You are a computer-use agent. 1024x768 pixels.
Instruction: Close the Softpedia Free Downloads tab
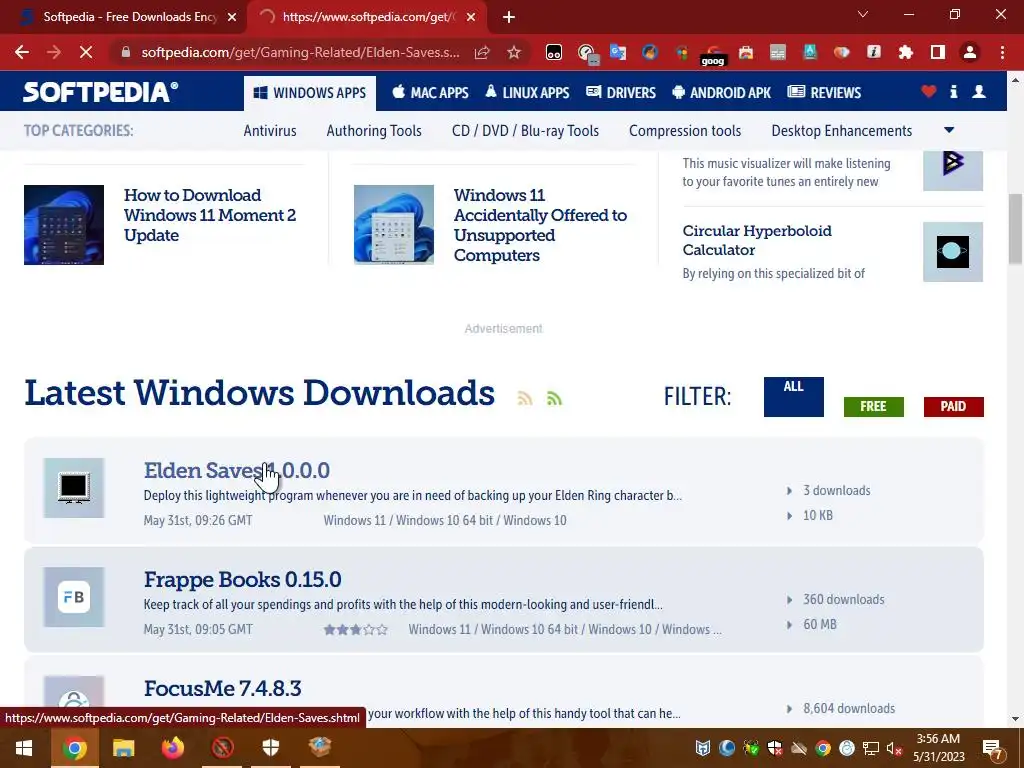click(232, 17)
